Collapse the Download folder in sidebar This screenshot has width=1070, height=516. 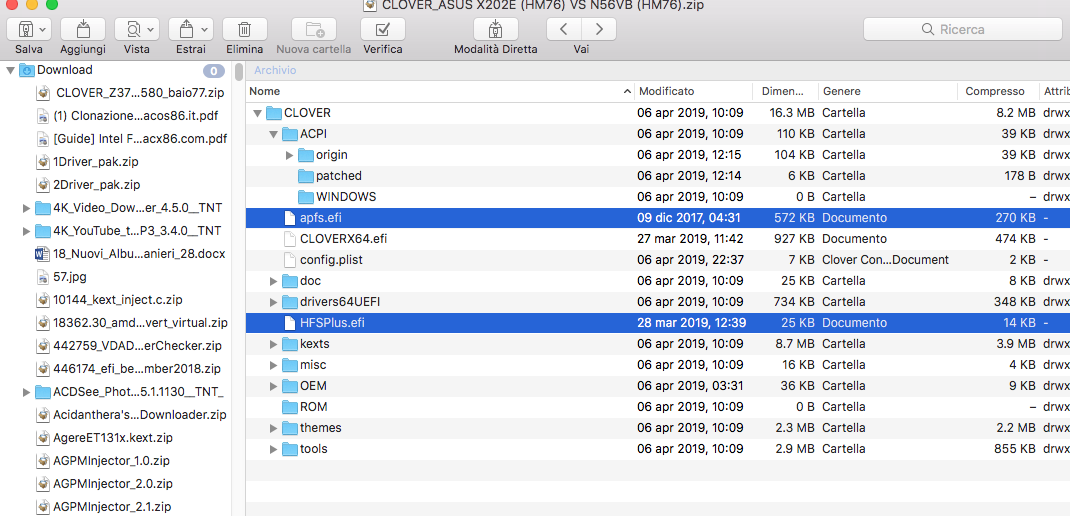(x=10, y=70)
